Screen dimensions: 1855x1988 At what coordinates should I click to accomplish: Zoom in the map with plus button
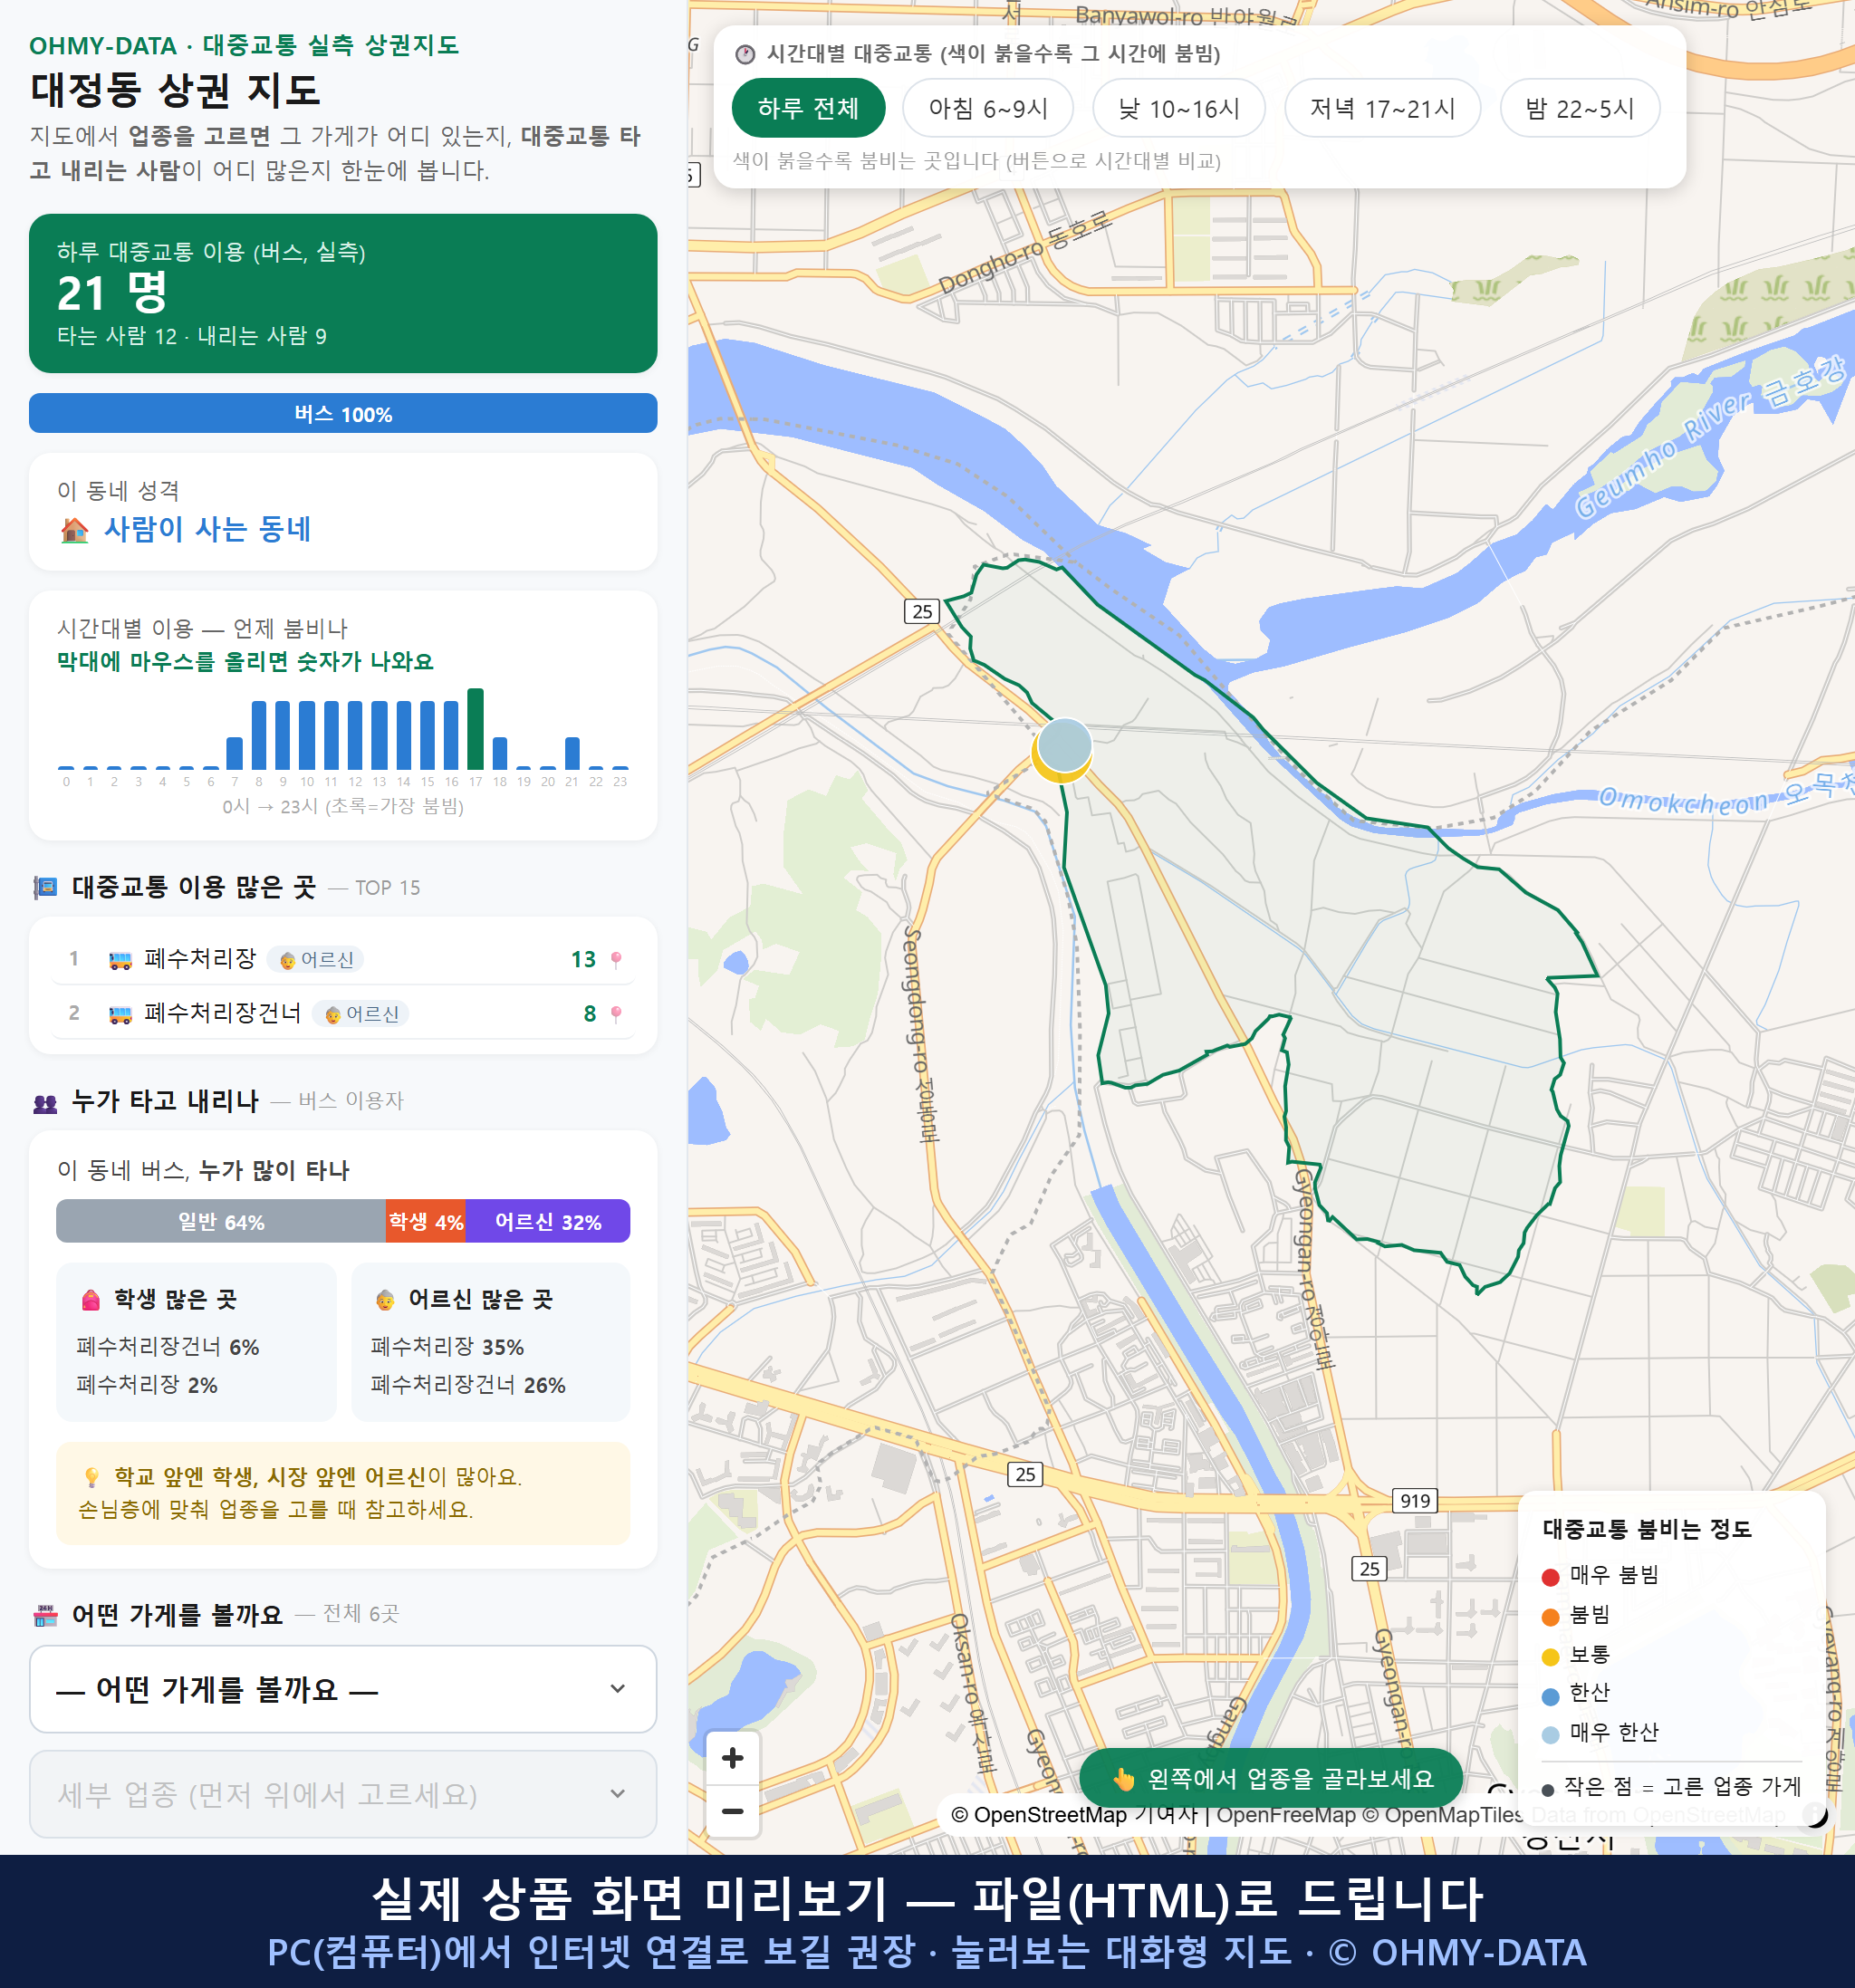coord(733,1758)
